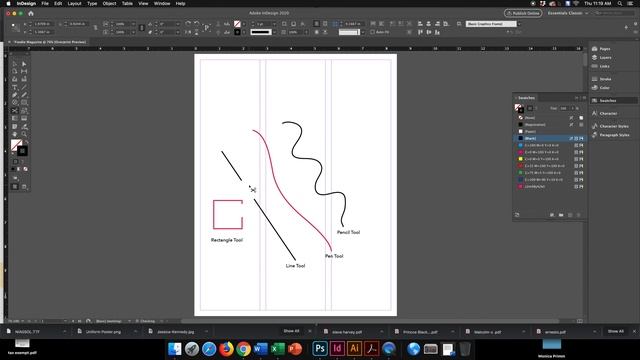Open Google Chrome from the Dock

(x=243, y=349)
